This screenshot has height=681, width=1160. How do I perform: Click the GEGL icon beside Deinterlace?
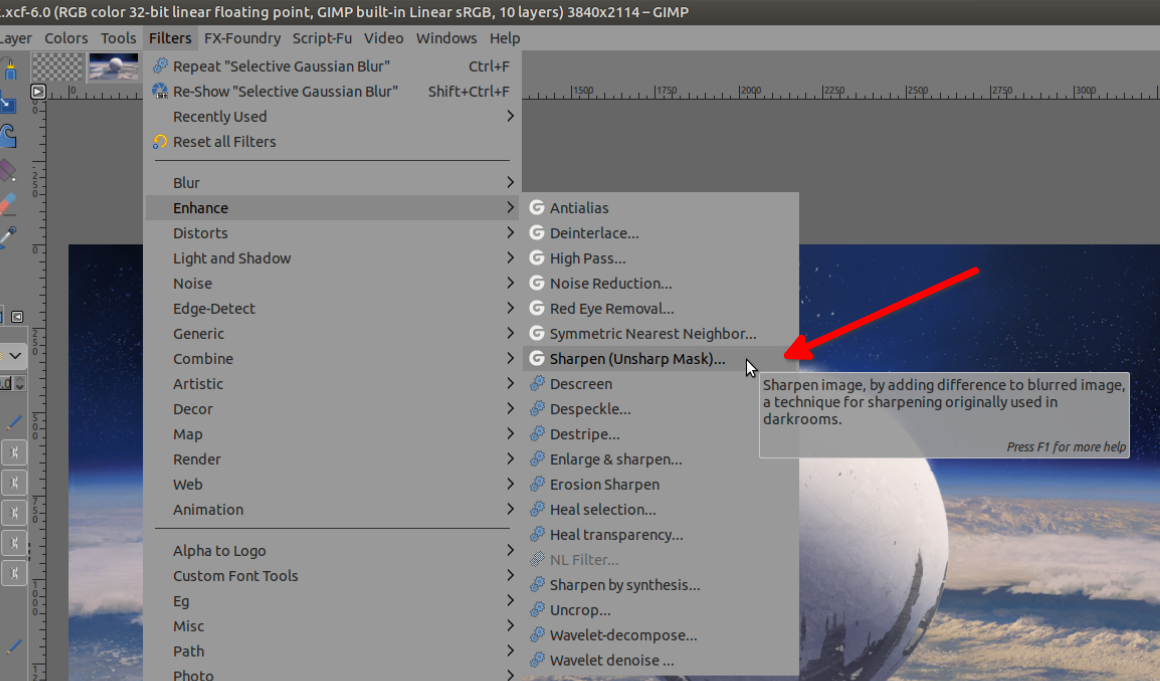click(537, 233)
